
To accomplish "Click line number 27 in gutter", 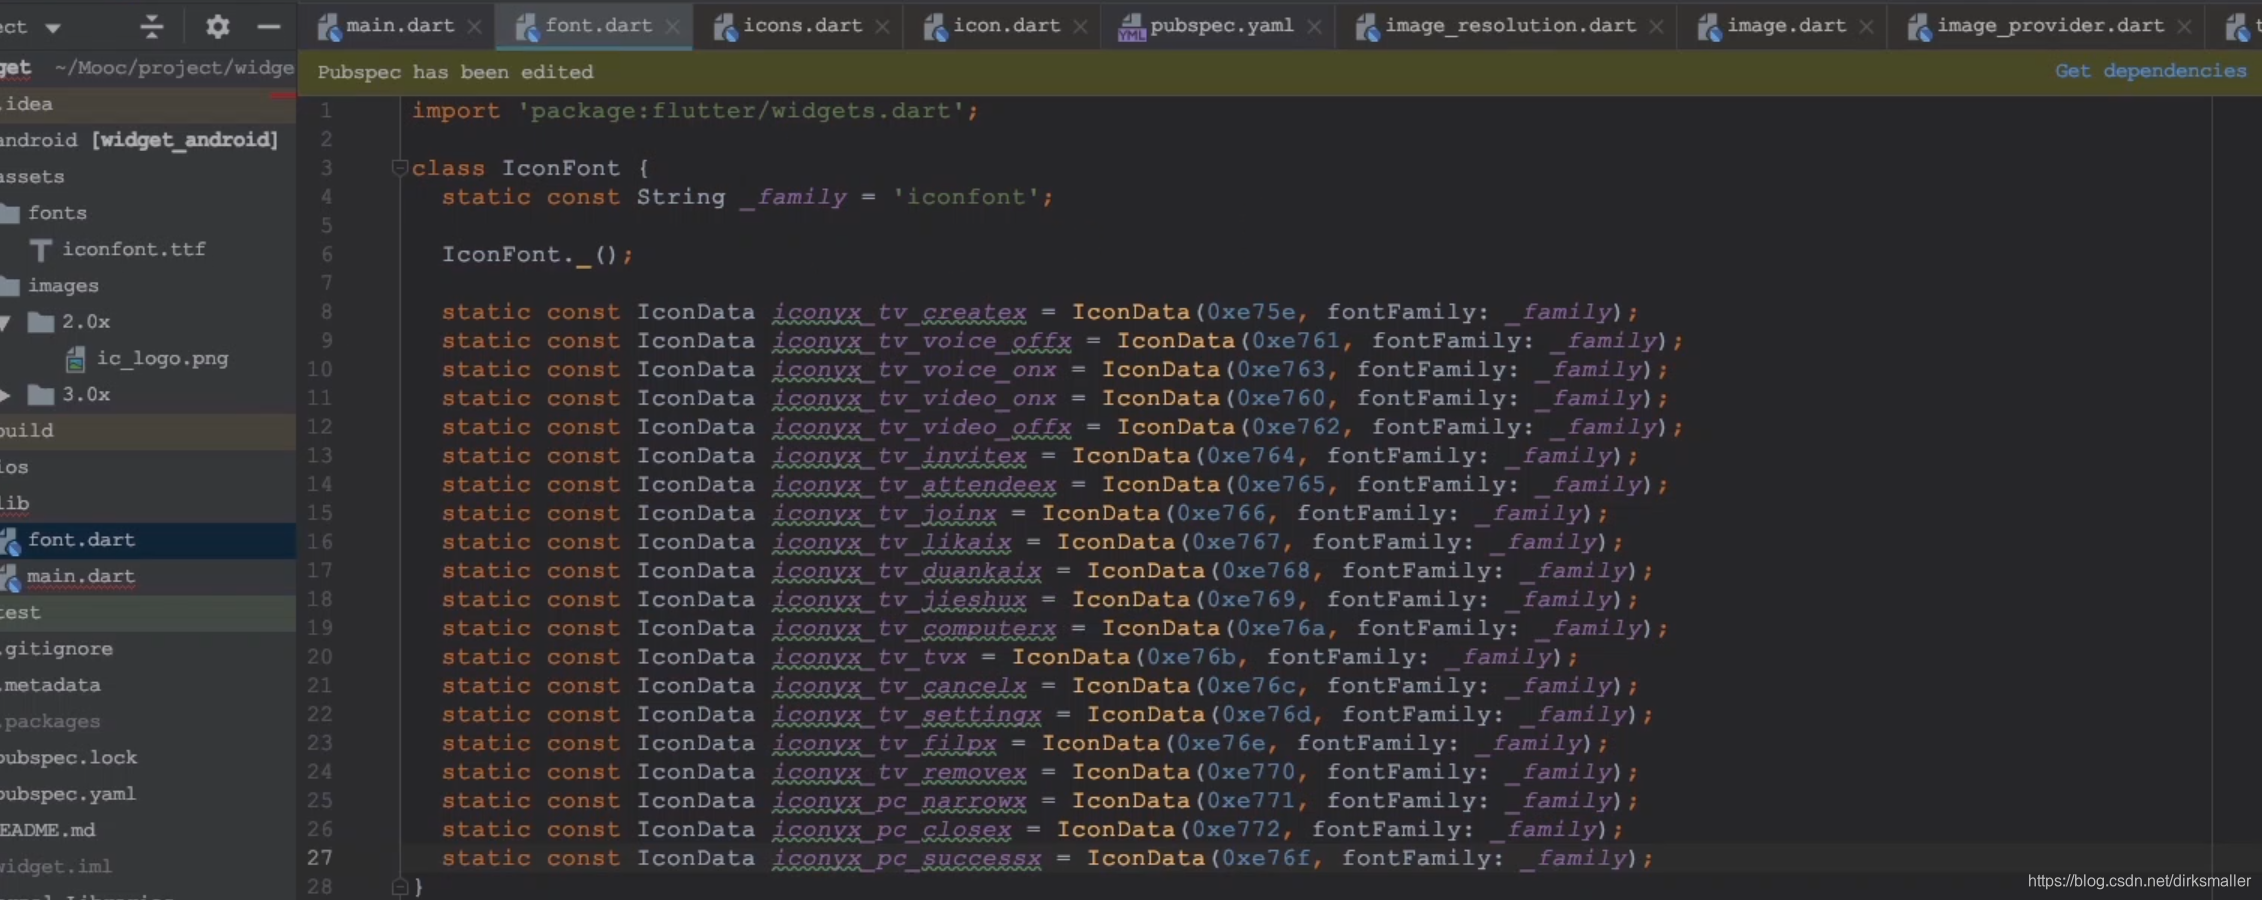I will coord(319,858).
